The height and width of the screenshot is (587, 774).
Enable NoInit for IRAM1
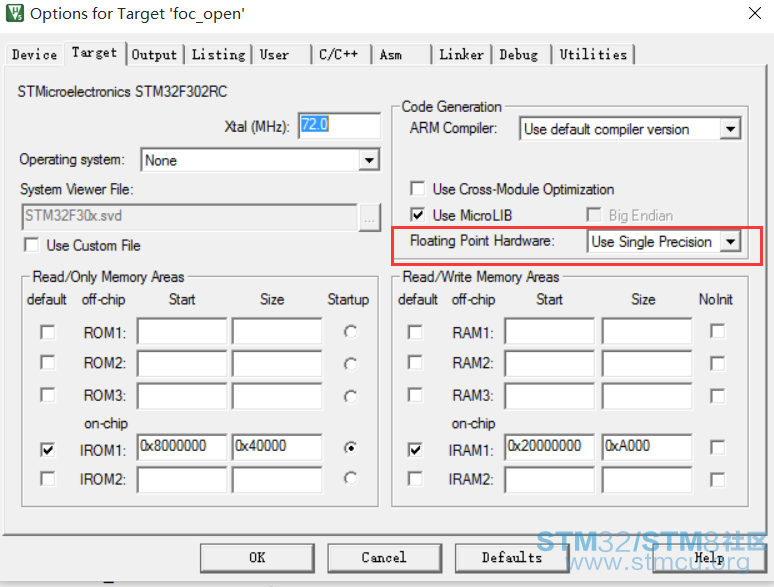pos(717,447)
